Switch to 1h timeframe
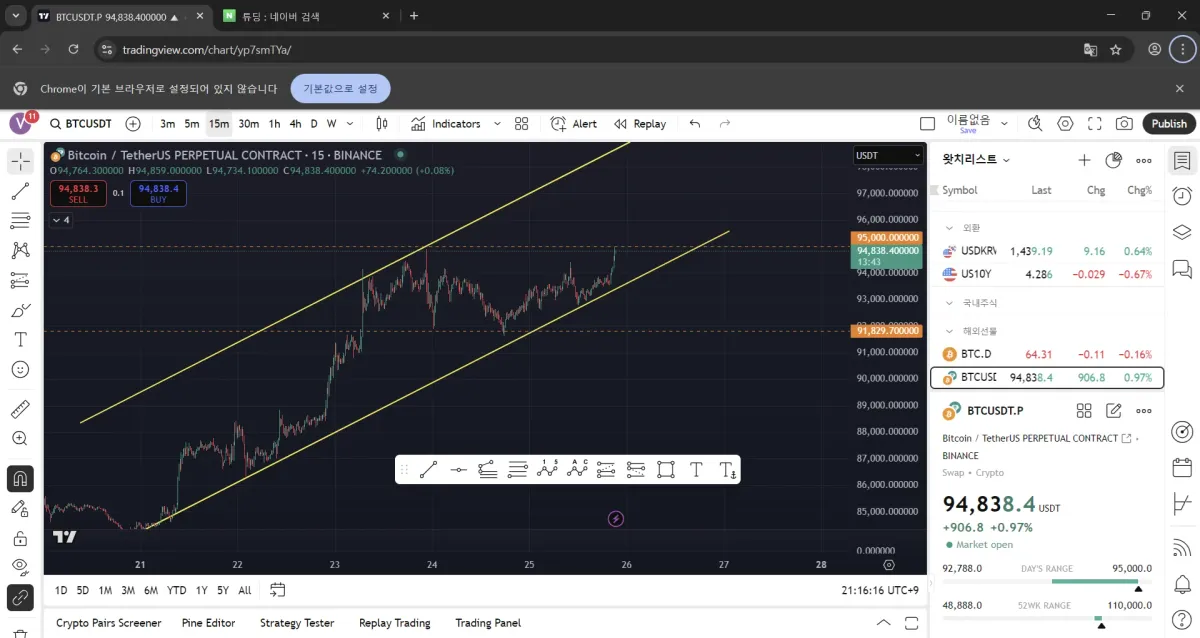 (x=275, y=124)
